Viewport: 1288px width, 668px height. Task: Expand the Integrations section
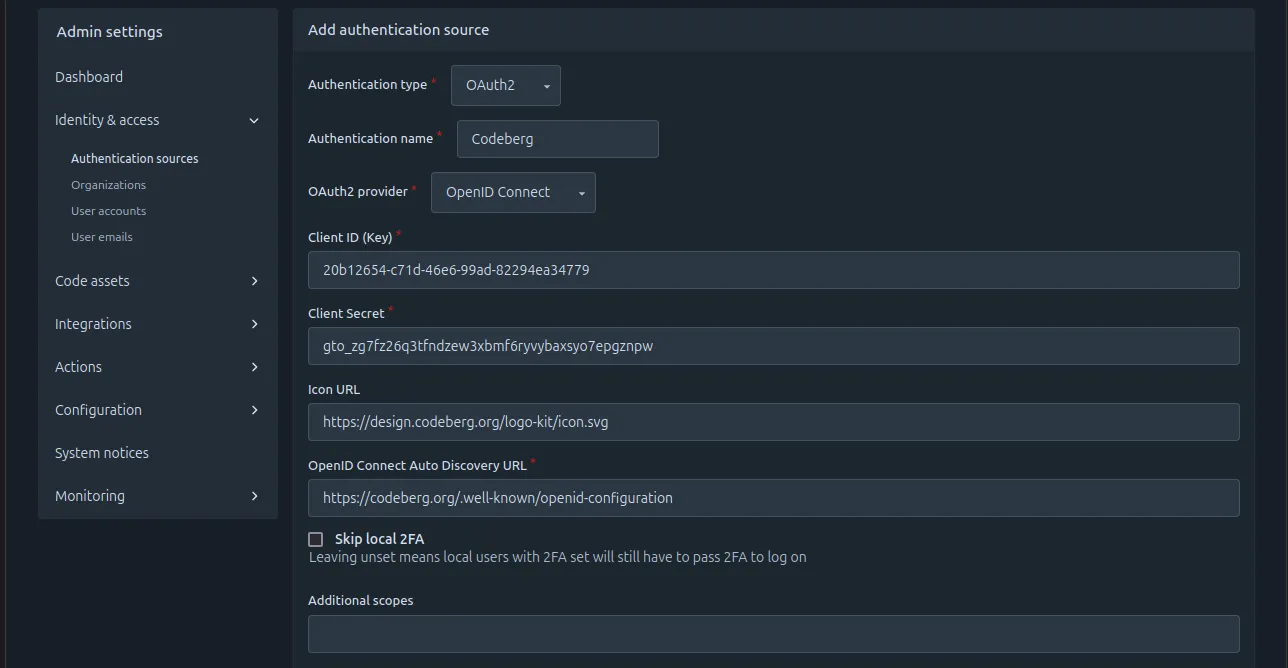tap(155, 324)
